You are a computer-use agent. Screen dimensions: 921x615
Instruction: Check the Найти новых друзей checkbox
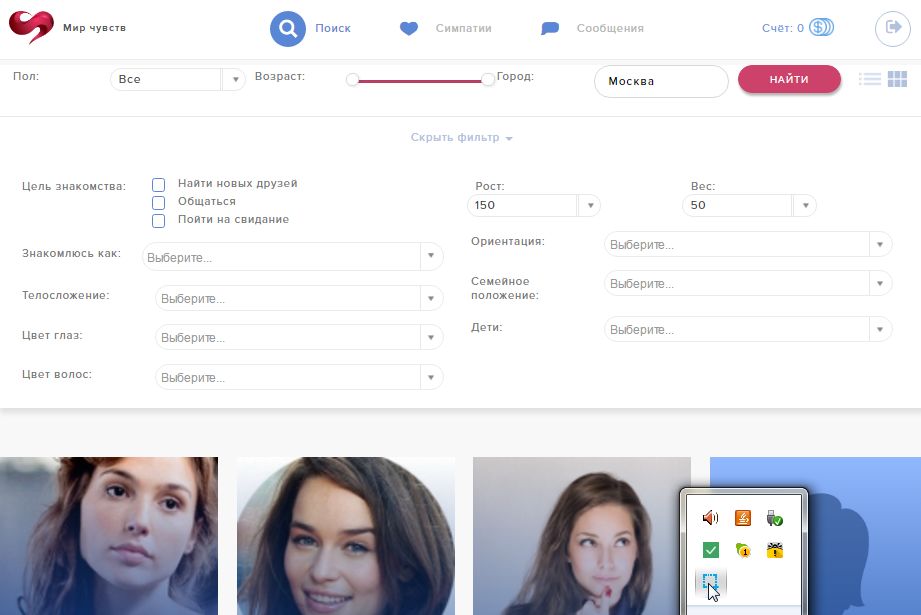tap(159, 185)
